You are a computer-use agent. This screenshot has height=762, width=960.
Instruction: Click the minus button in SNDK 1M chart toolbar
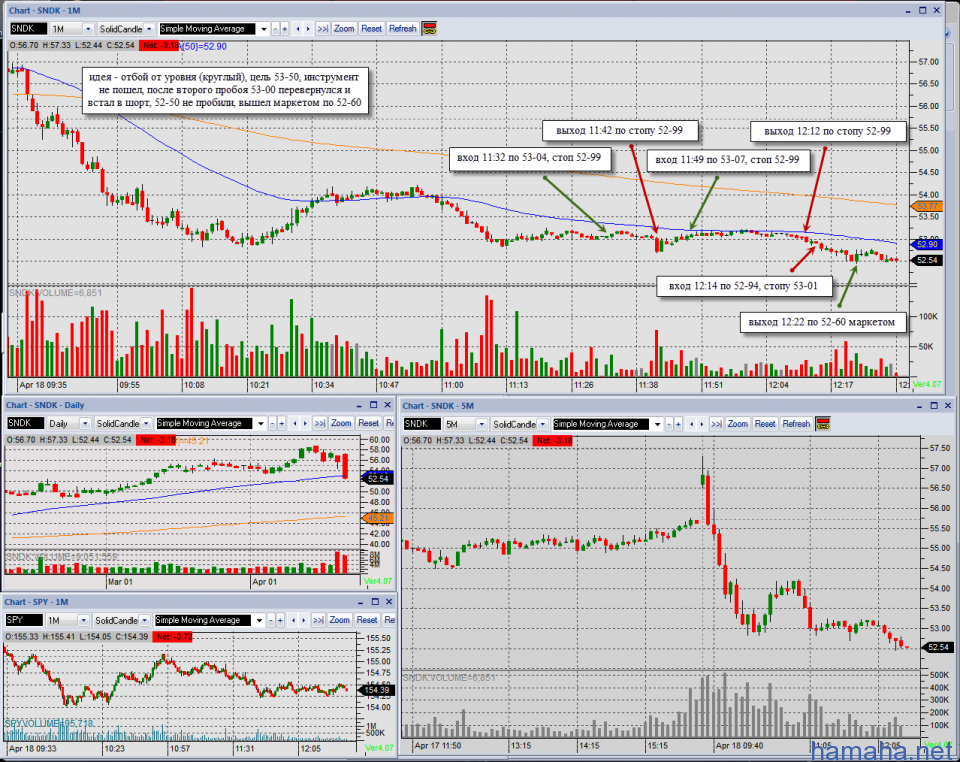(275, 29)
